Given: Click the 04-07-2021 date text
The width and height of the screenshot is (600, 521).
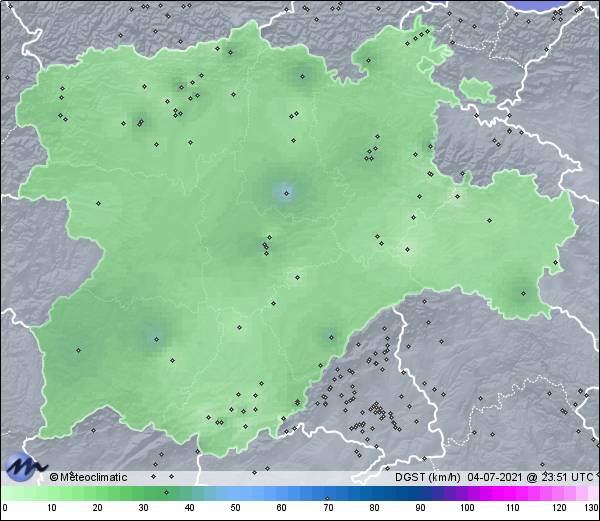Looking at the screenshot, I should pos(495,477).
